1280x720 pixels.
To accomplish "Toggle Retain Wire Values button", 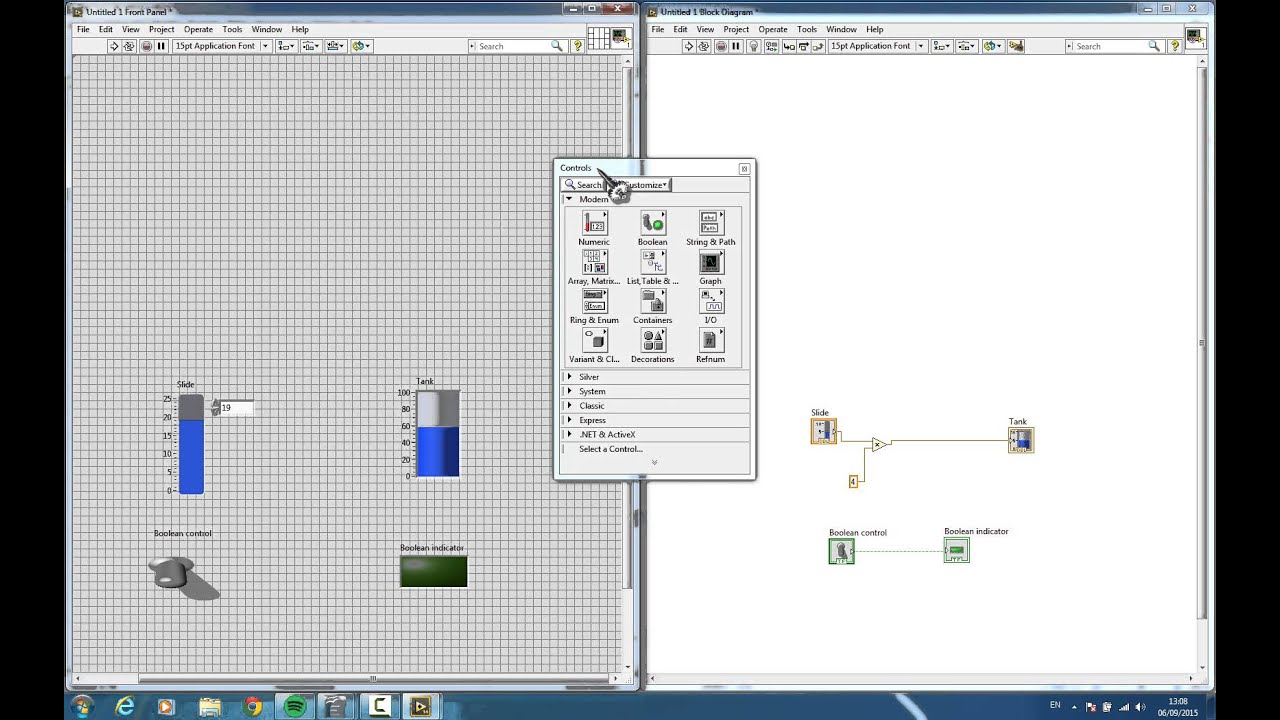I will click(771, 46).
